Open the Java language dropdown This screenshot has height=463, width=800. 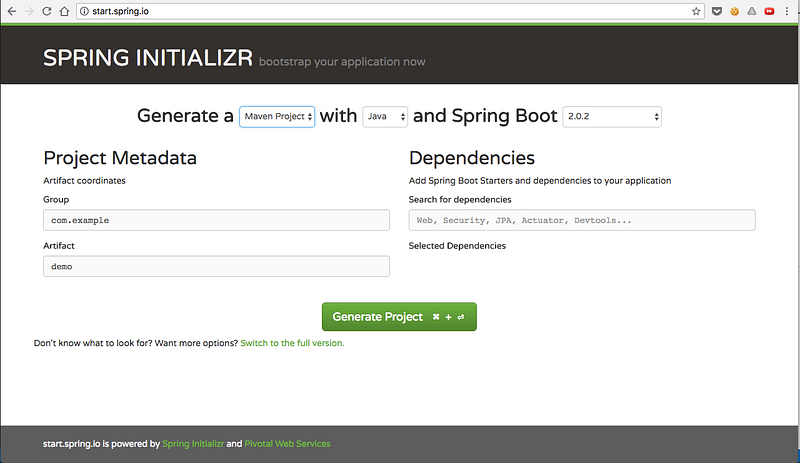click(x=385, y=116)
